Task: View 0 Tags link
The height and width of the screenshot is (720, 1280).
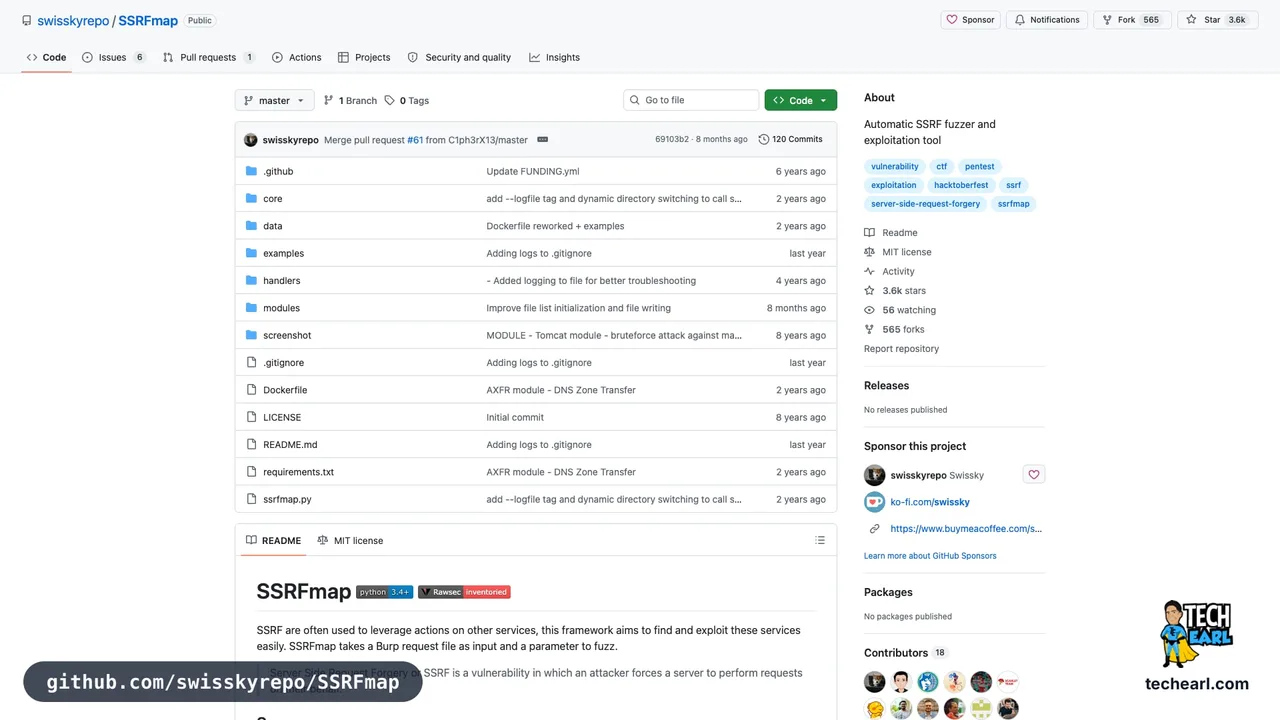Action: pyautogui.click(x=407, y=100)
